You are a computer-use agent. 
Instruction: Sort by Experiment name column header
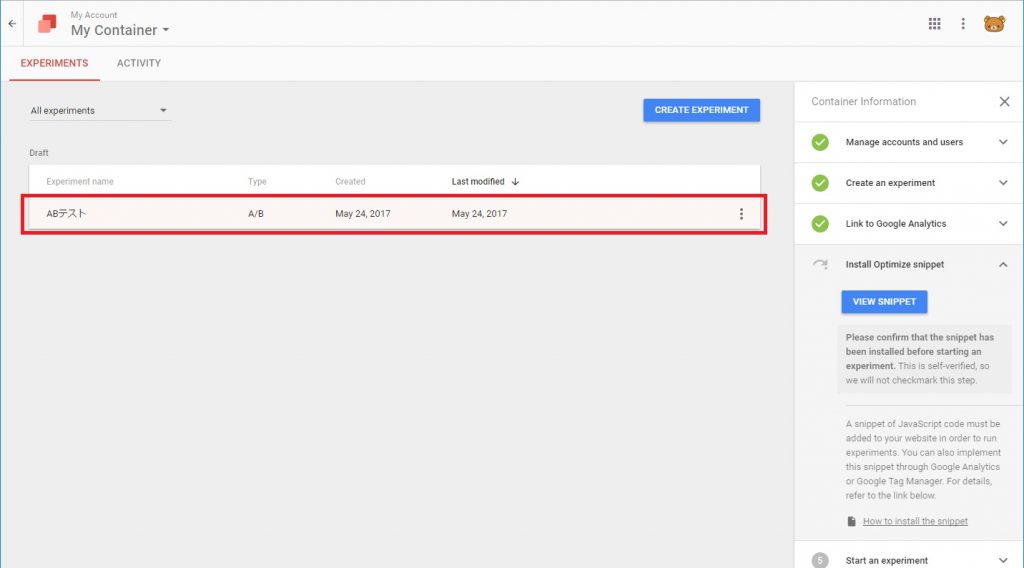(x=80, y=181)
